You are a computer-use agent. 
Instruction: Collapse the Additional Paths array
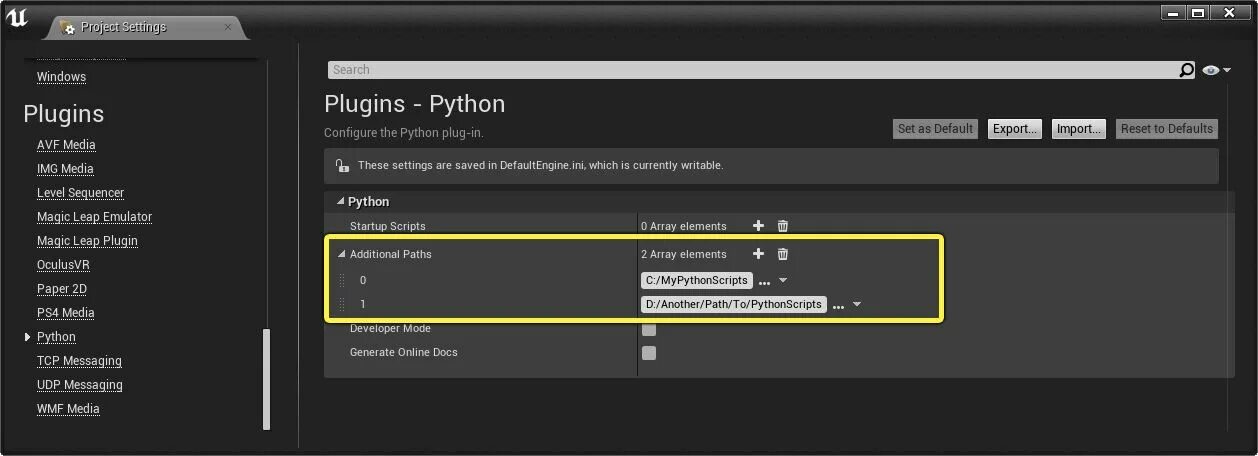click(341, 254)
